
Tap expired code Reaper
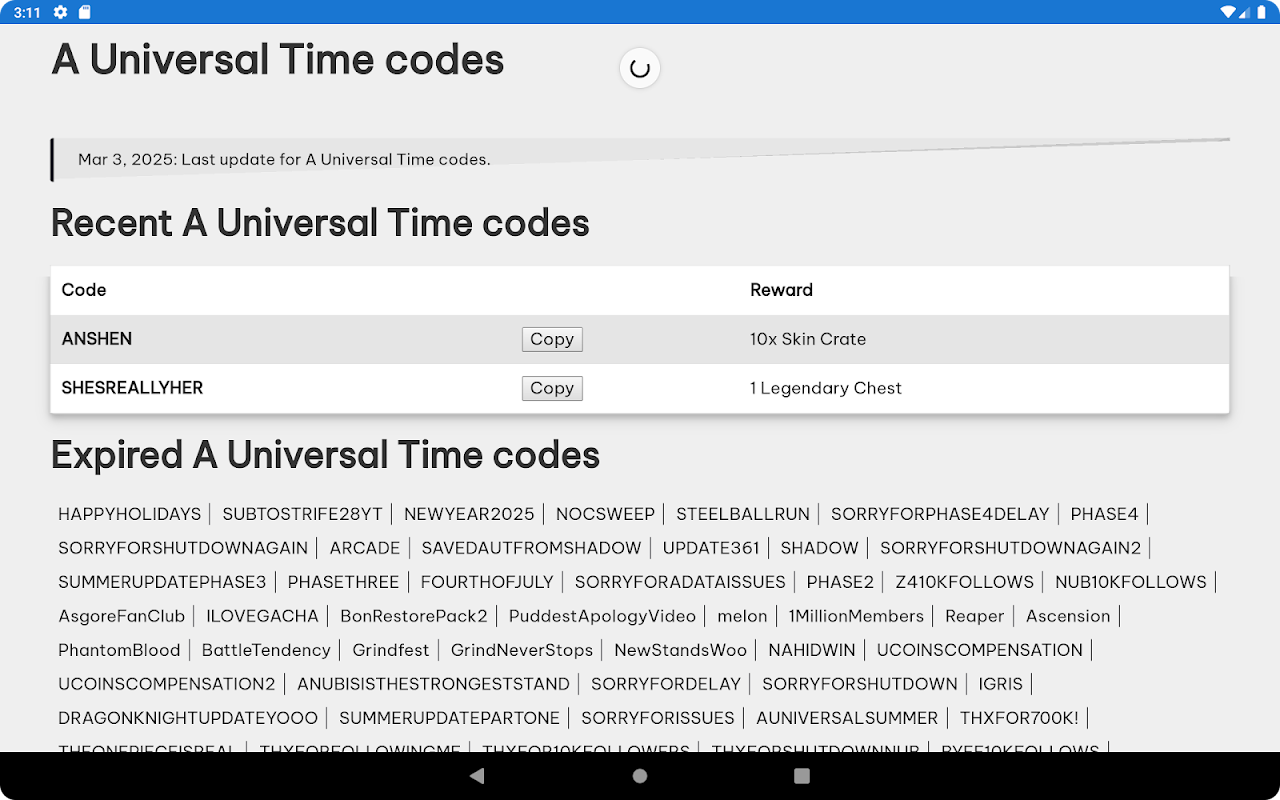975,616
